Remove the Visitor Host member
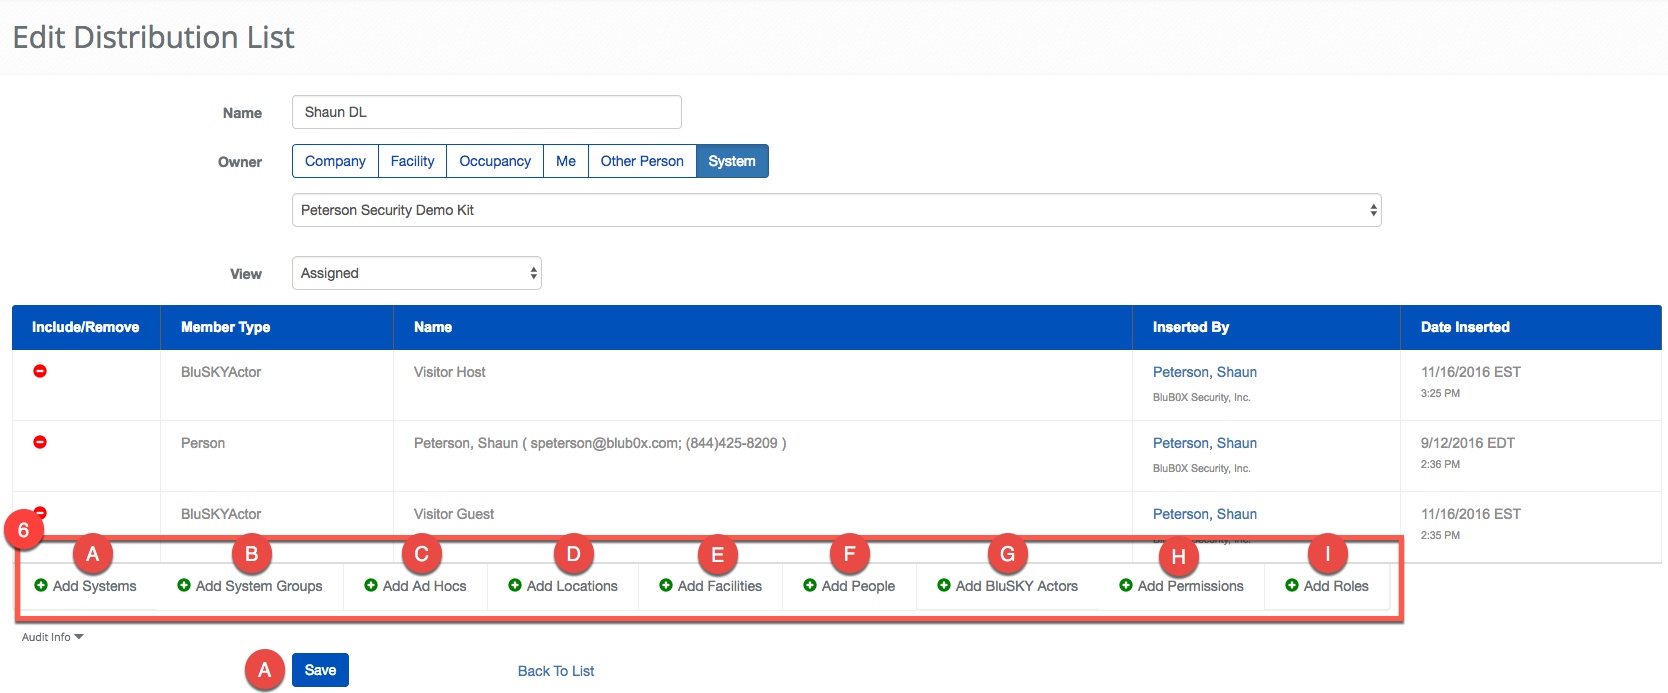This screenshot has width=1668, height=693. 40,371
